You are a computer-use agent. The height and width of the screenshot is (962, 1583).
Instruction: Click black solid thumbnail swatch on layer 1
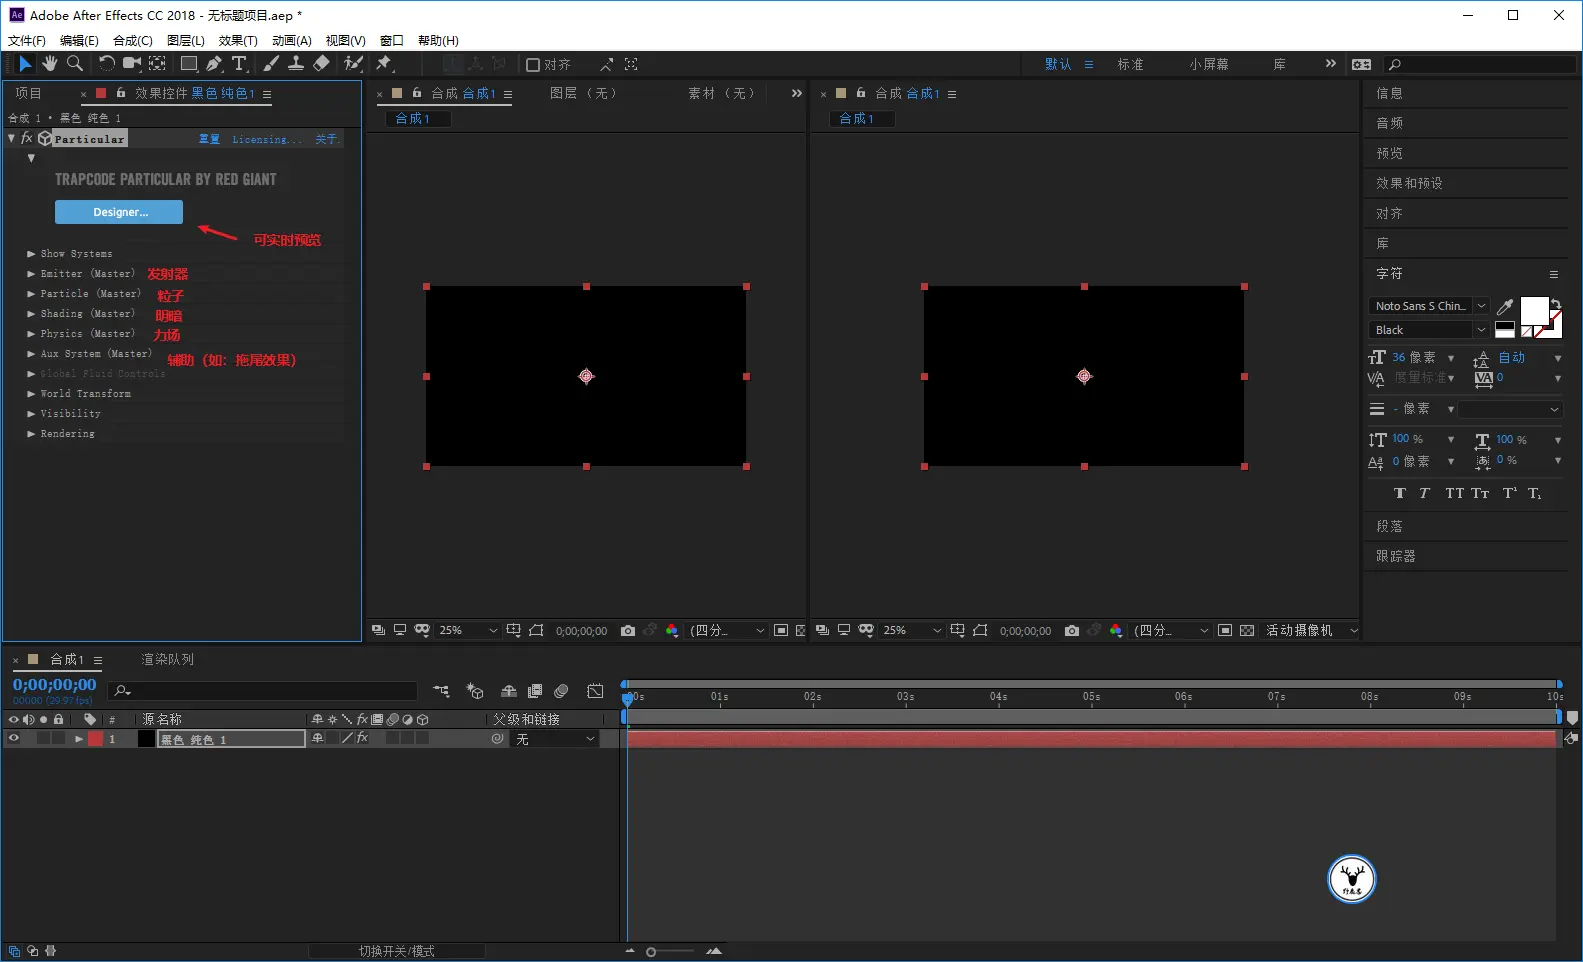146,739
